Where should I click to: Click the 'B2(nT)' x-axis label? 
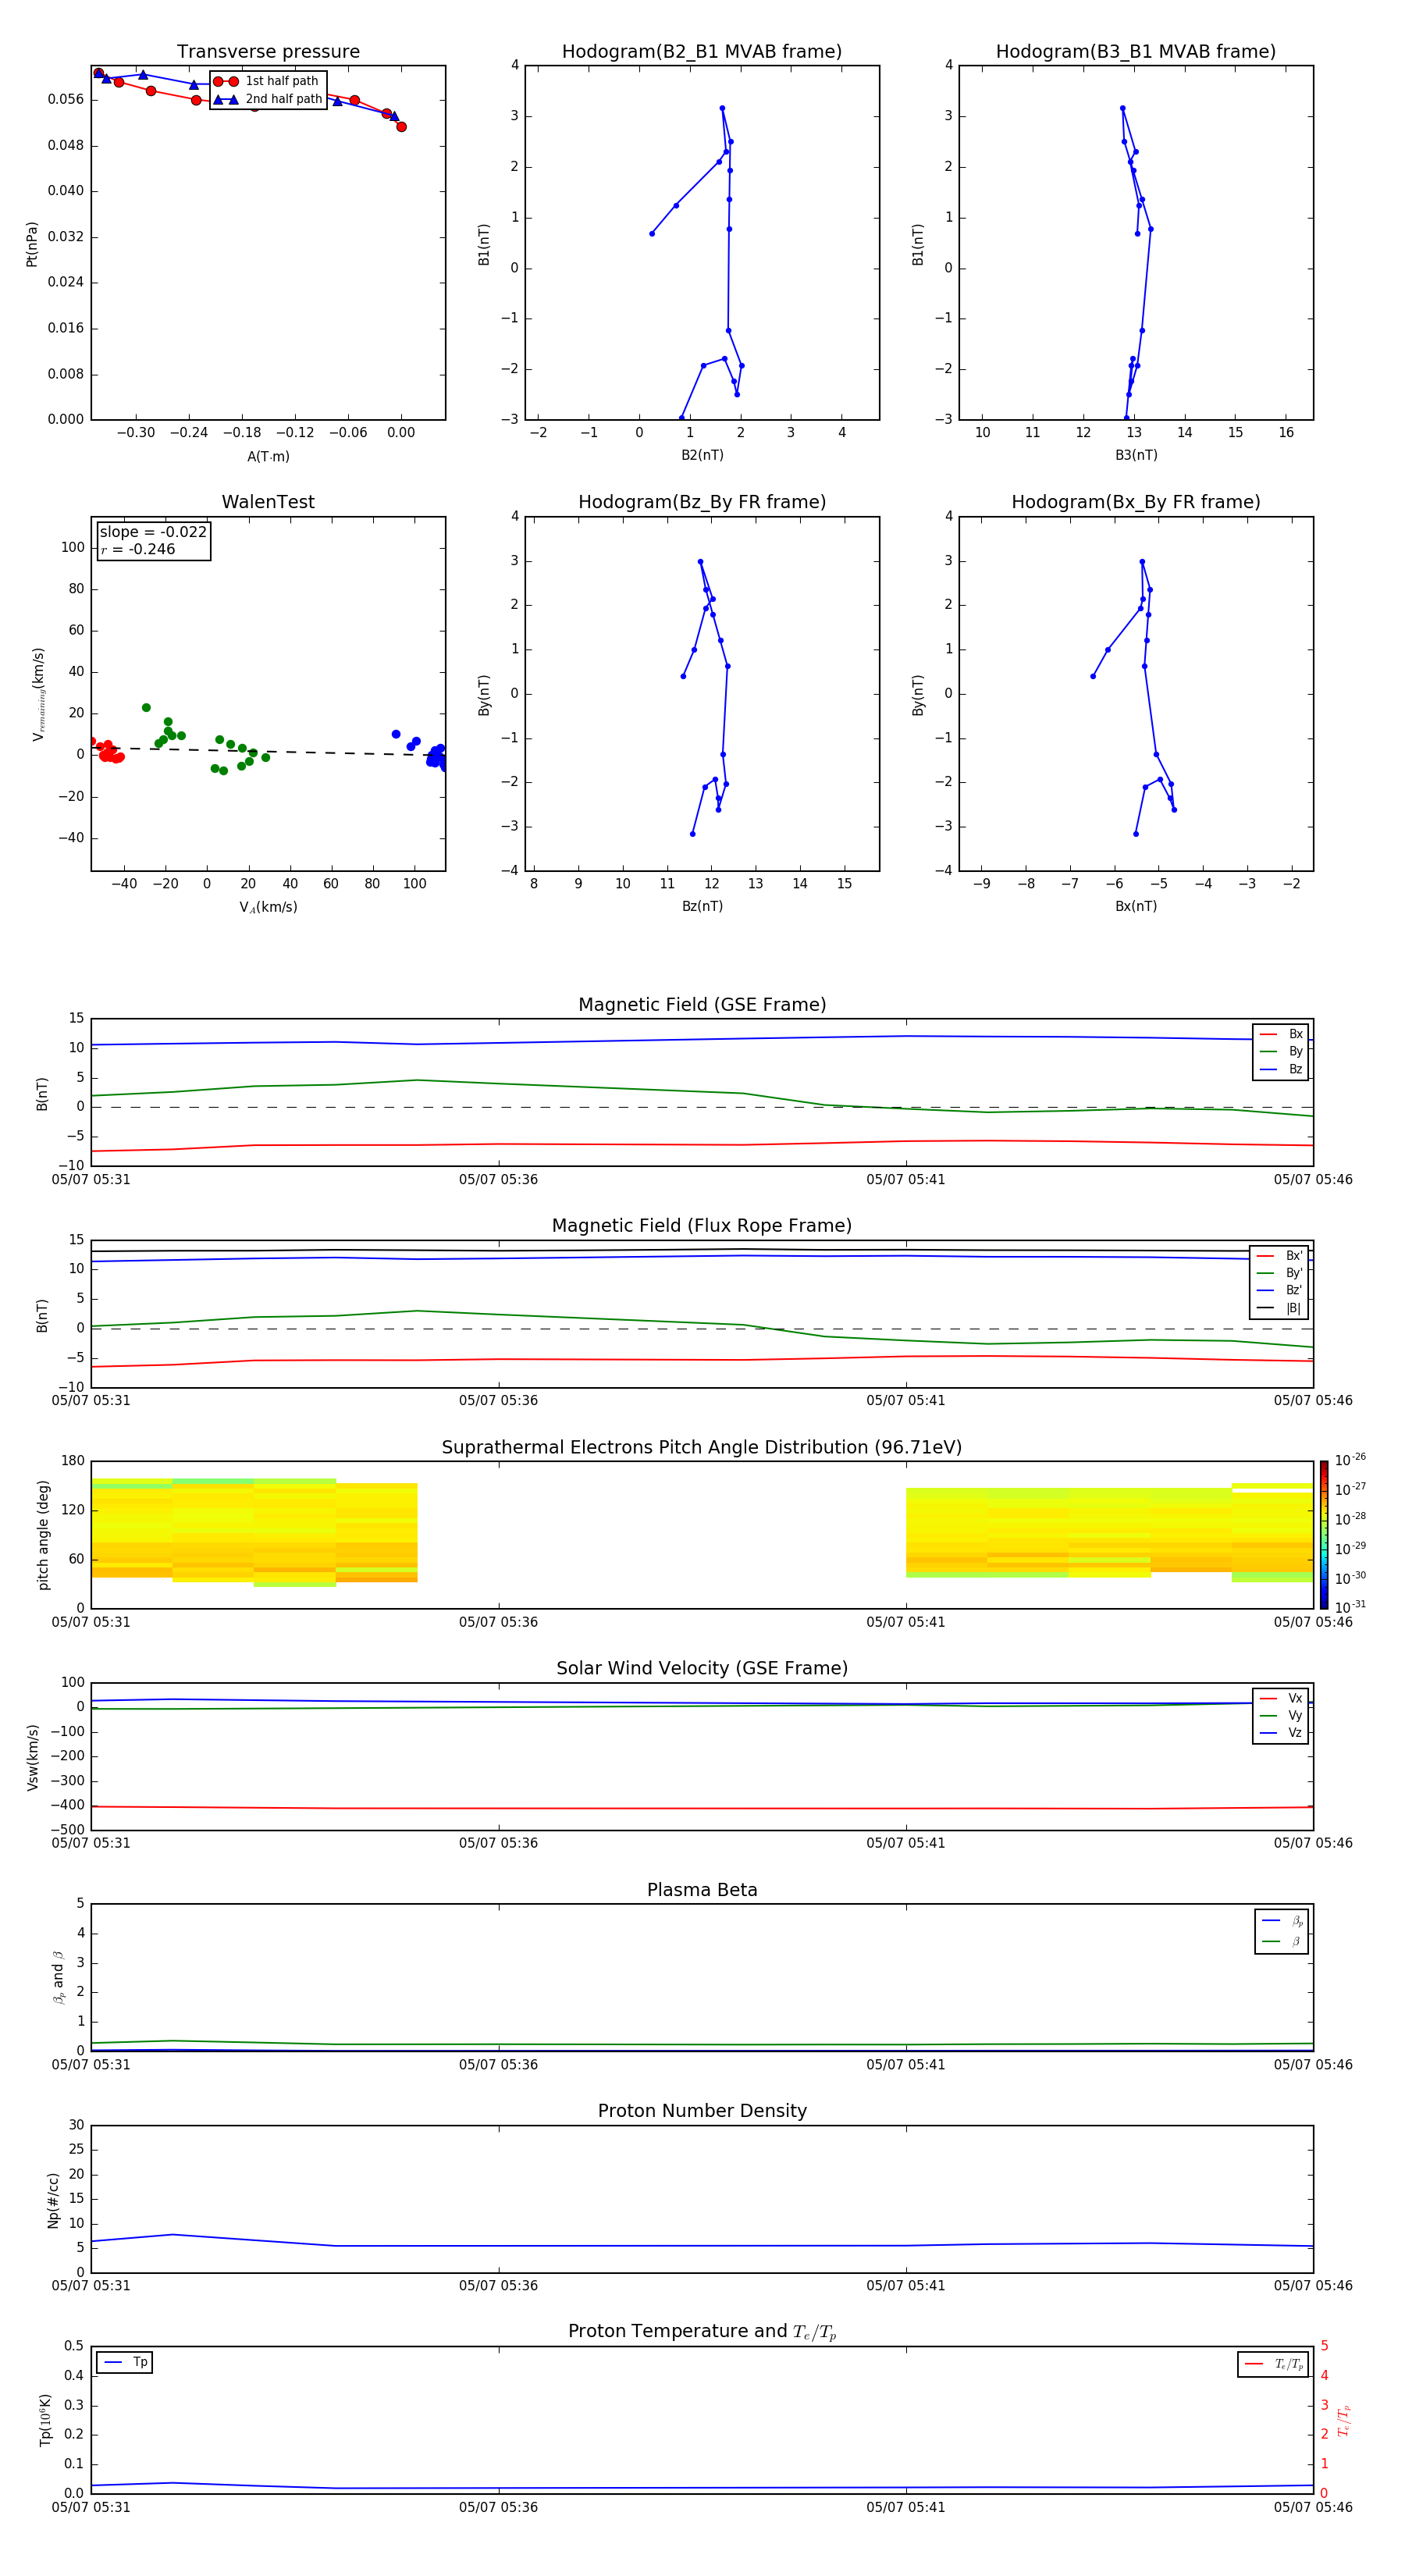click(x=702, y=456)
